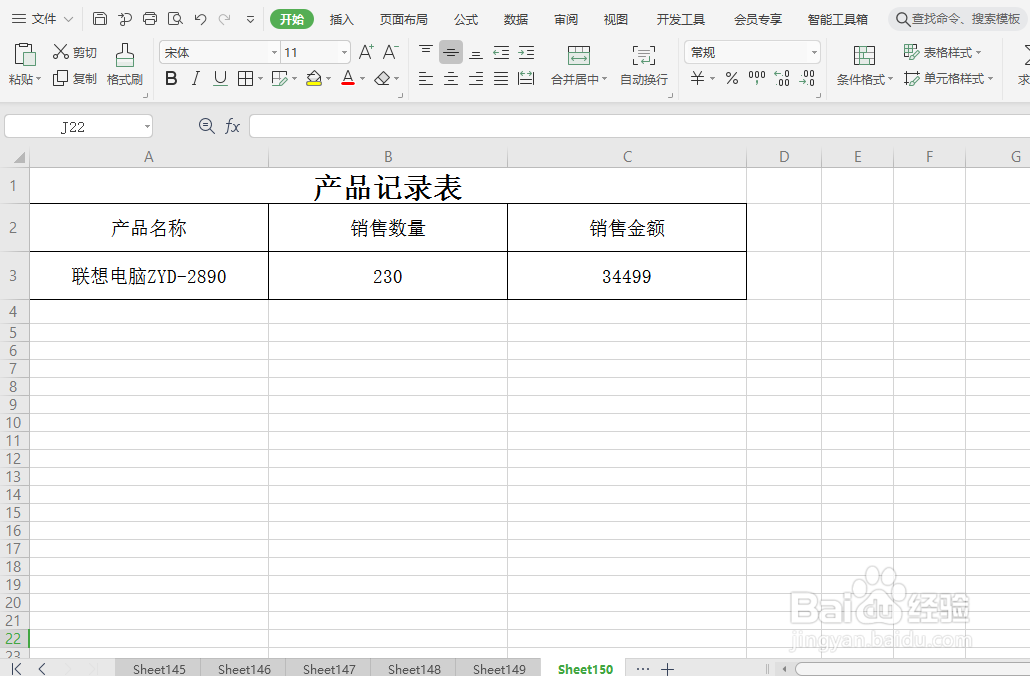Screen dimensions: 1030x676
Task: Decrease font size with the A- icon
Action: 391,52
